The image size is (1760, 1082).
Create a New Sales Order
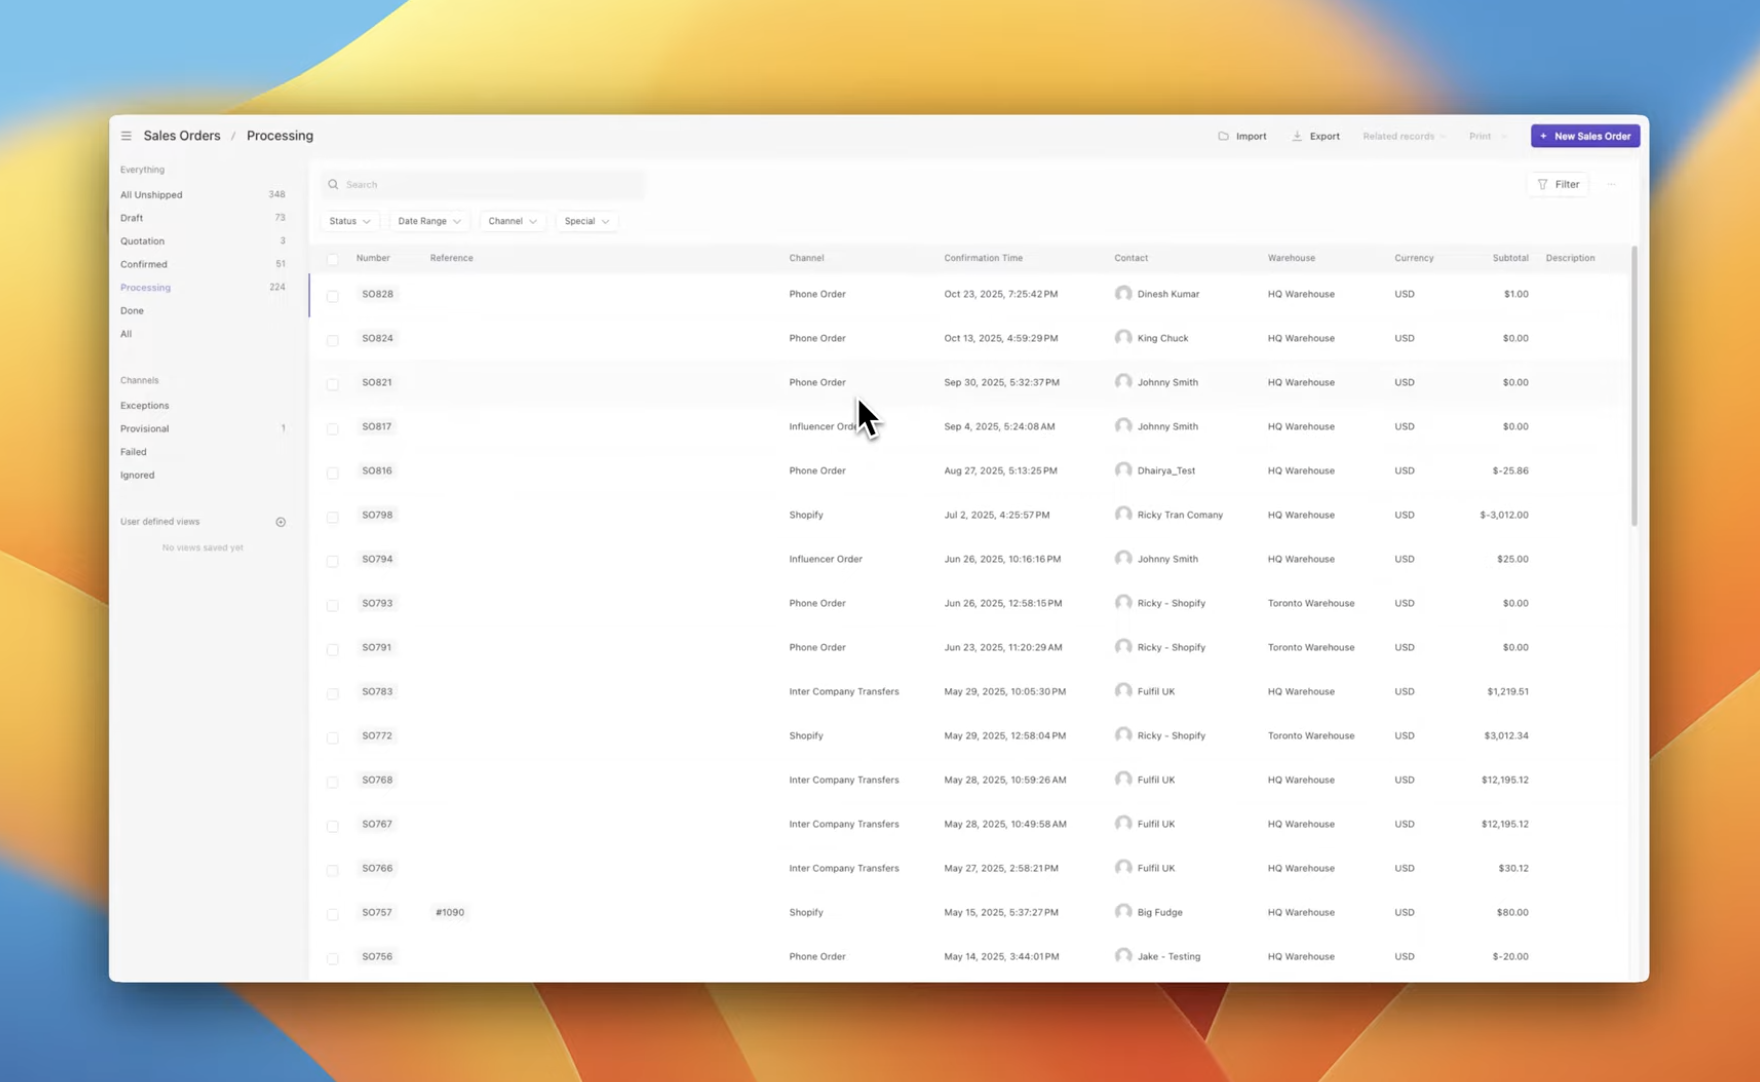tap(1585, 136)
